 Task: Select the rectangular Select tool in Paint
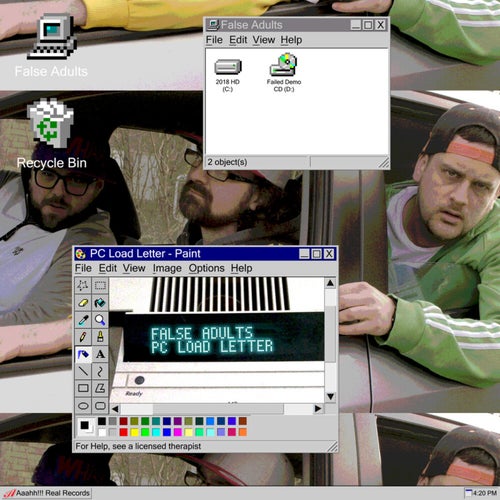coord(100,286)
